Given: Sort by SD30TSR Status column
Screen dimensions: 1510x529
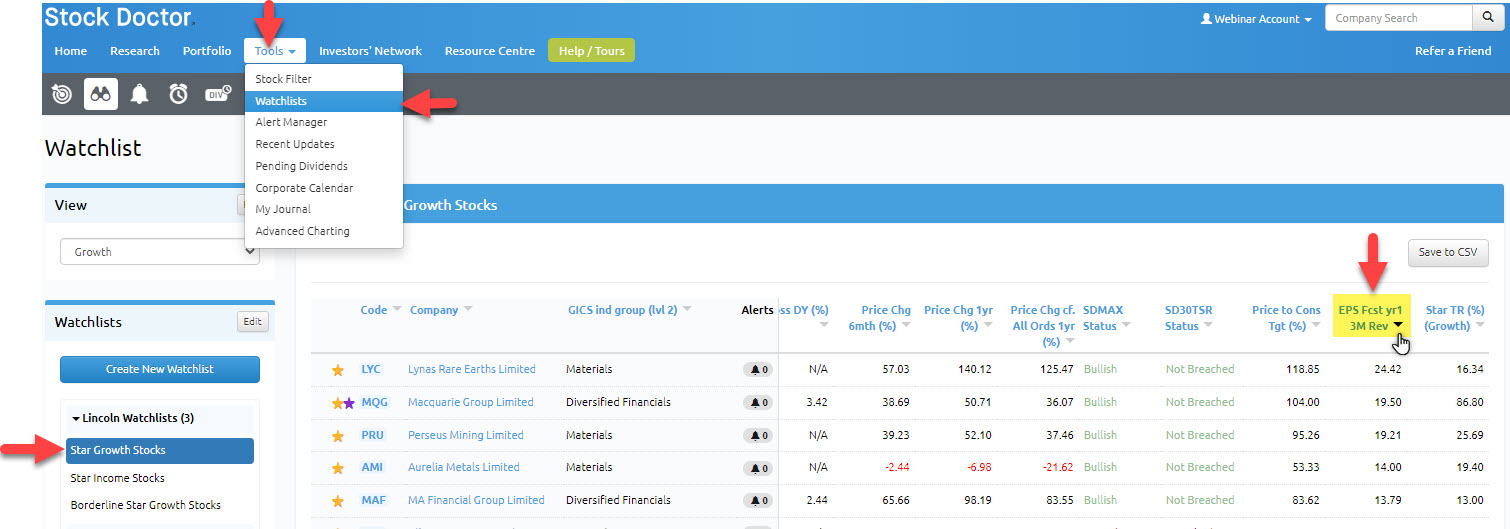Looking at the screenshot, I should click(x=1191, y=318).
